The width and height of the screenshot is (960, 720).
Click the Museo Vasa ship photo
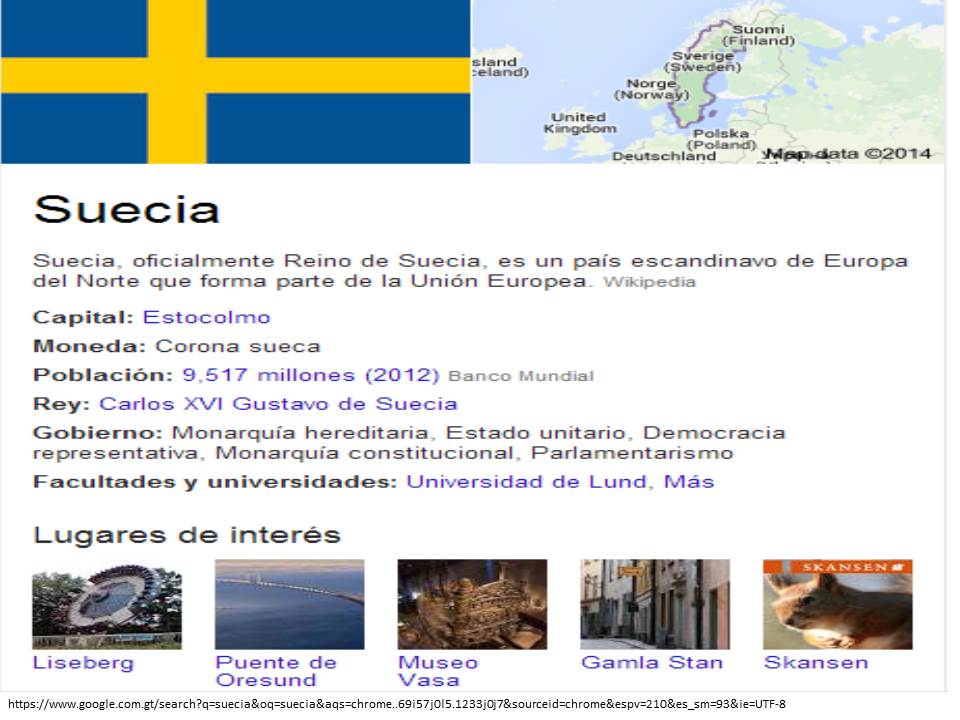coord(472,604)
